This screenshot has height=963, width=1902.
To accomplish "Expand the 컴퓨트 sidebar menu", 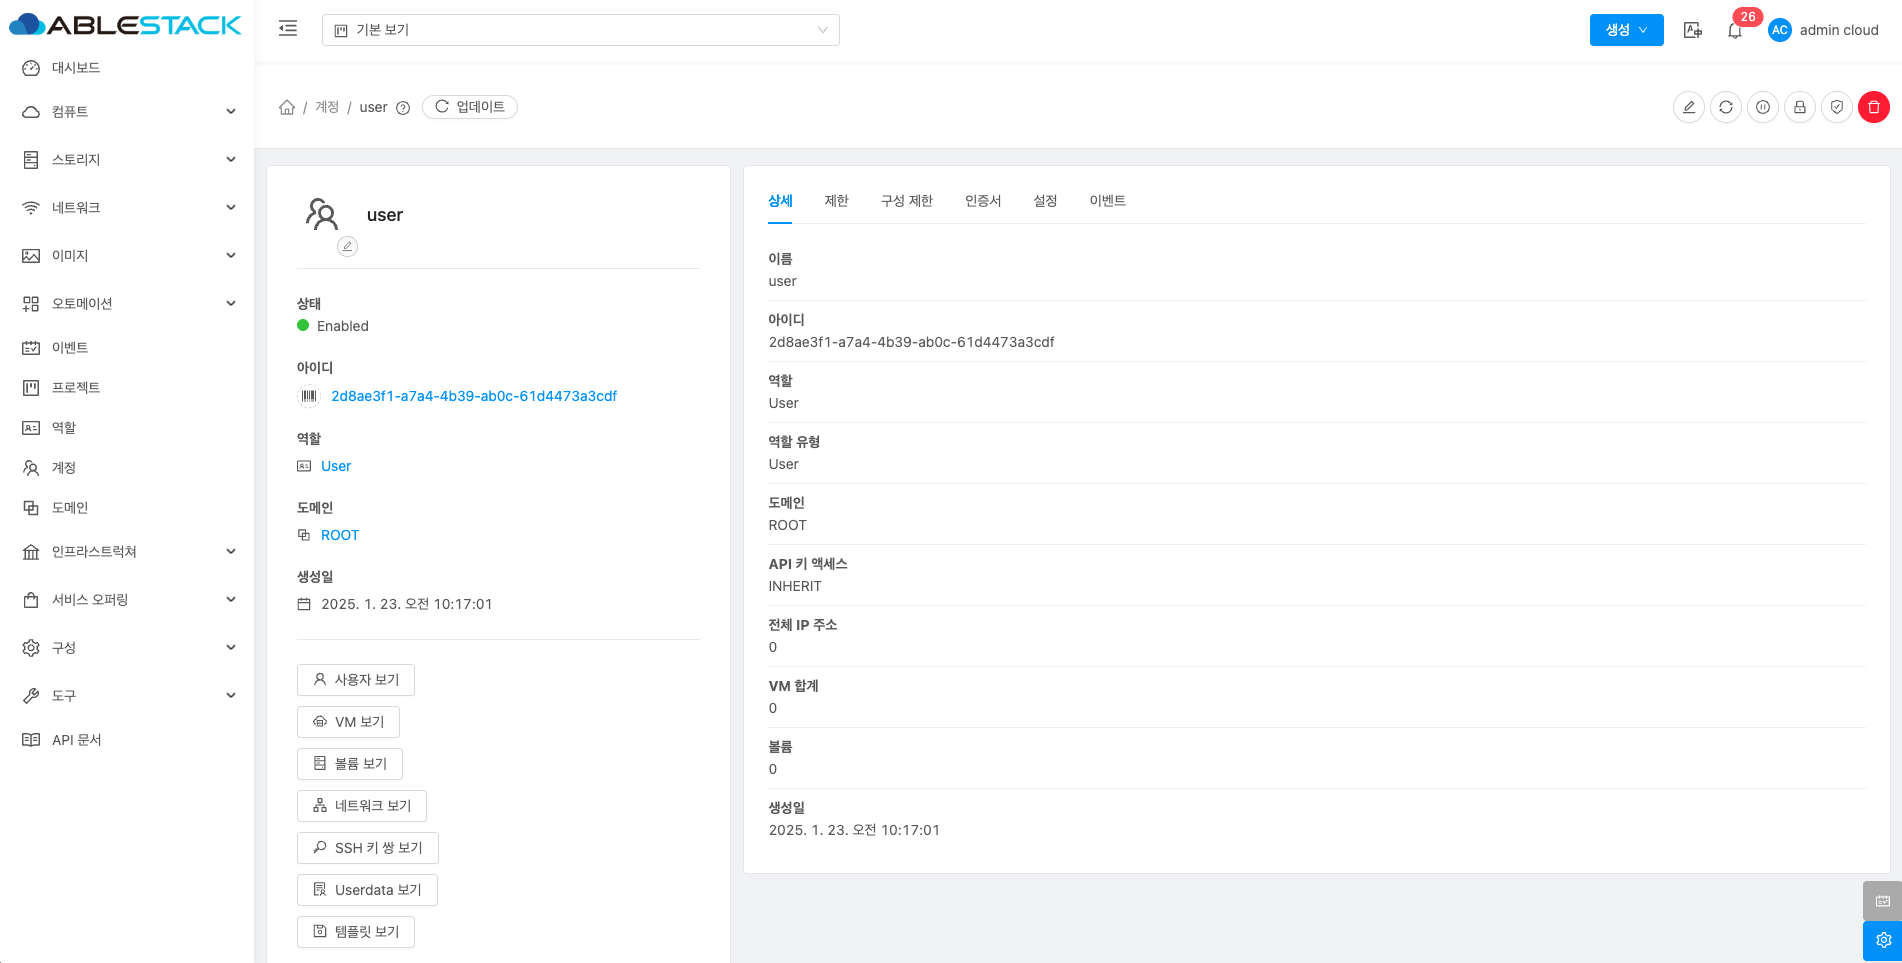I will pos(128,112).
